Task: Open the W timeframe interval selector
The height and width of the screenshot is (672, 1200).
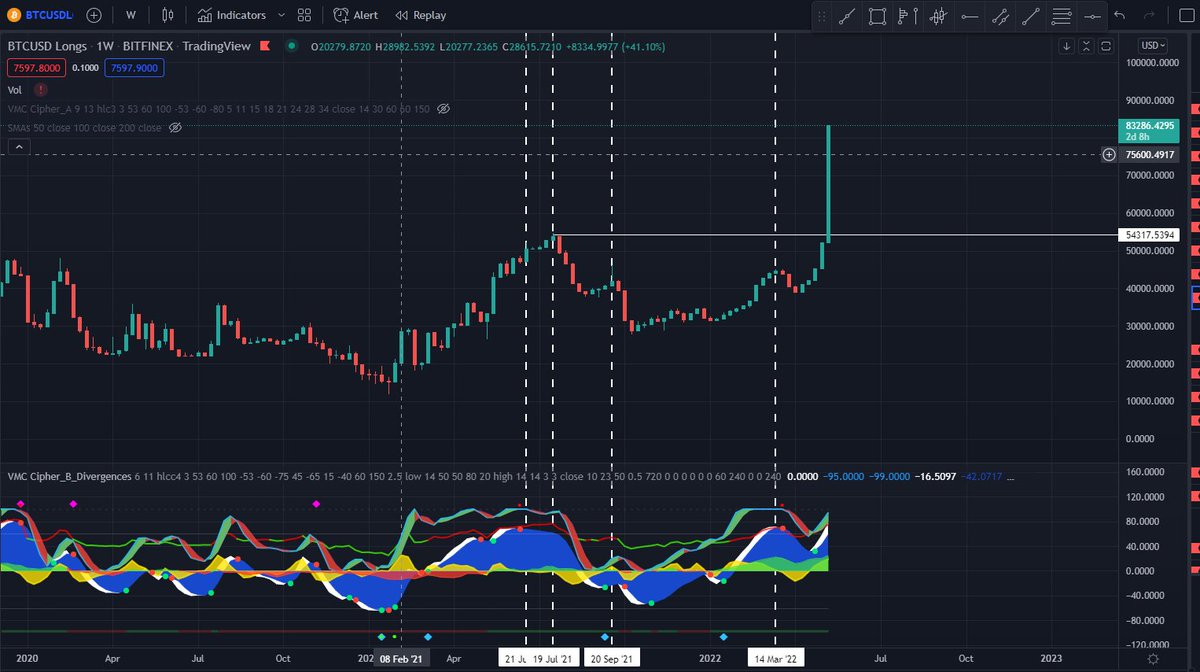Action: (x=130, y=15)
